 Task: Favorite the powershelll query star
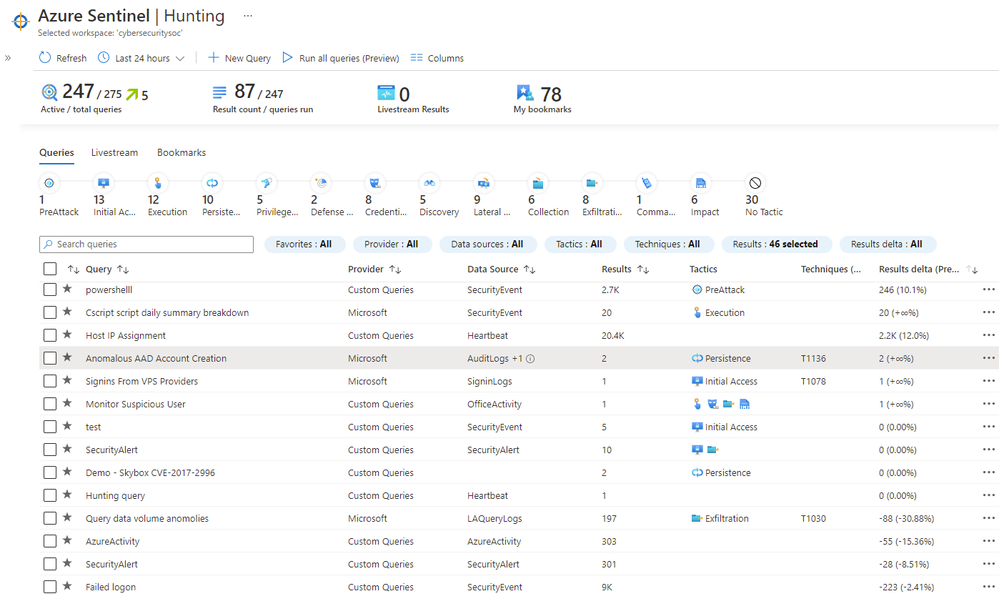tap(67, 289)
